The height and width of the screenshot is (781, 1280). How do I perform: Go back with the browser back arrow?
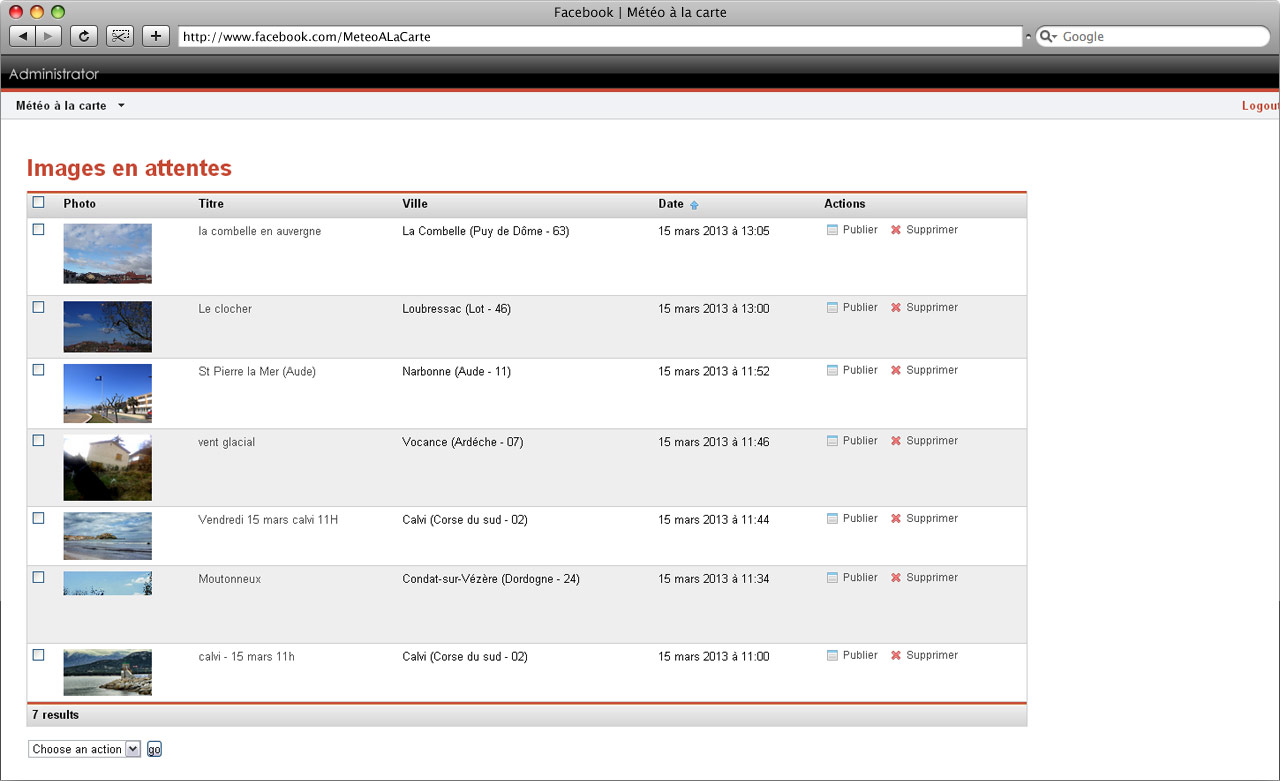(x=23, y=37)
